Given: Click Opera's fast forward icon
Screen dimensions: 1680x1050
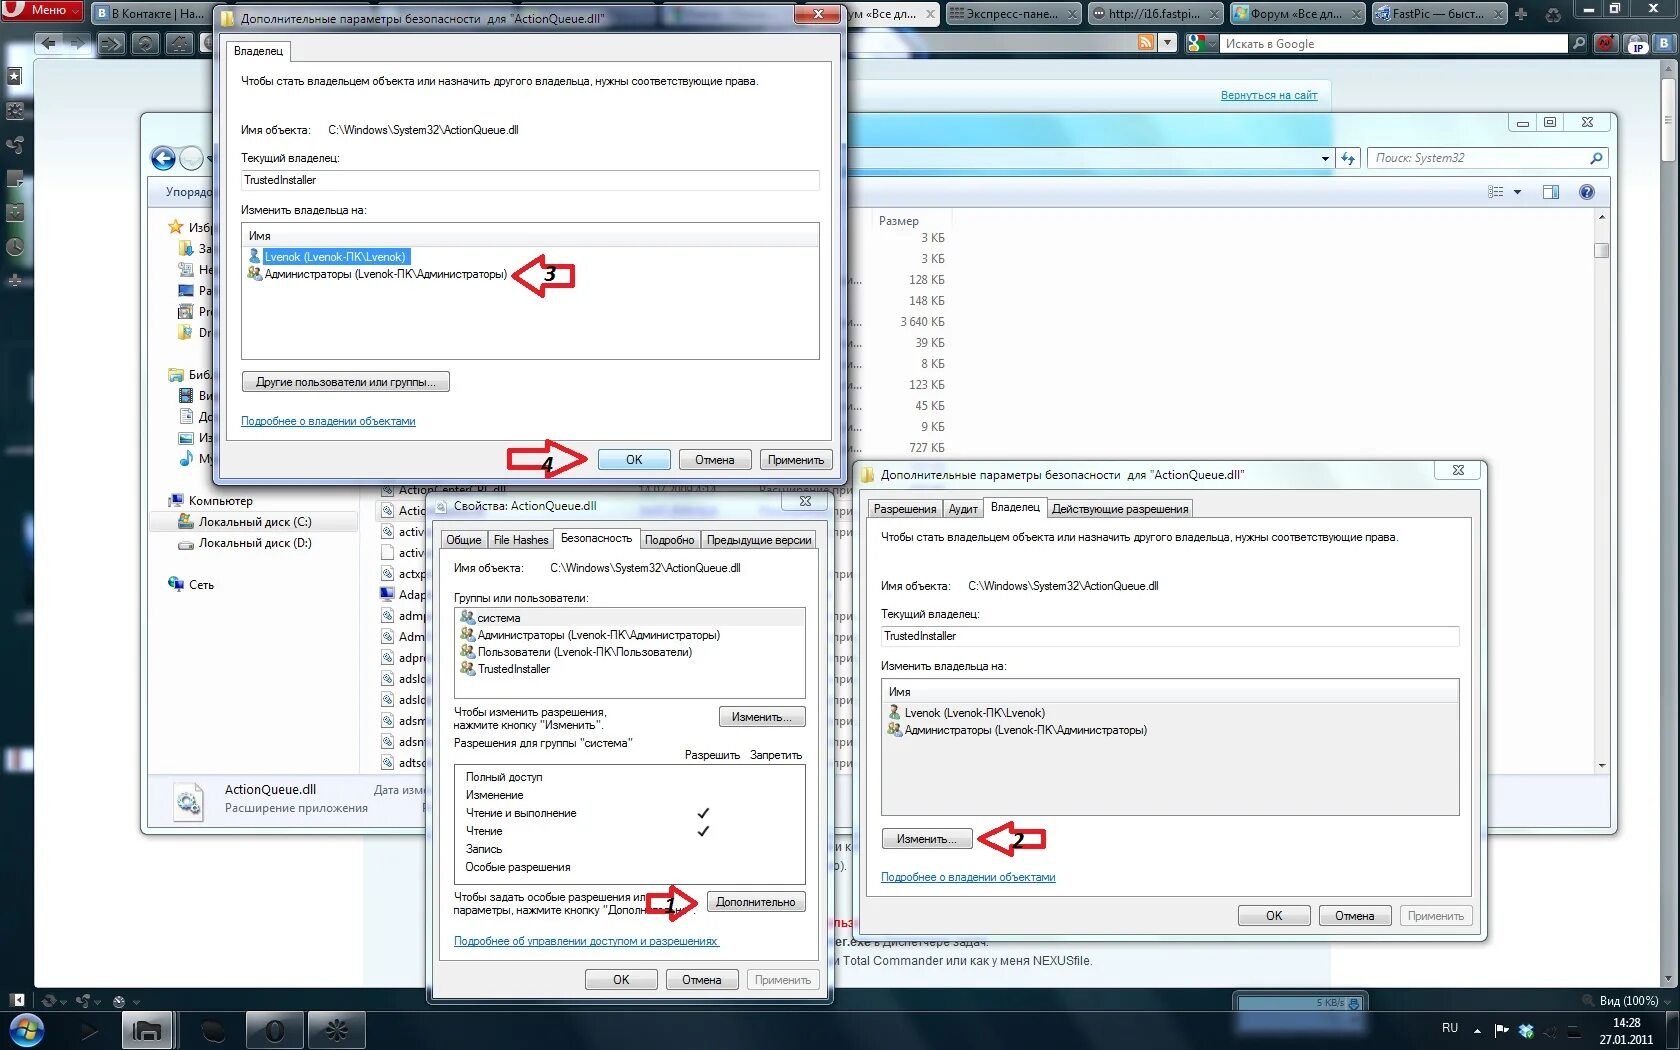Looking at the screenshot, I should pos(111,43).
